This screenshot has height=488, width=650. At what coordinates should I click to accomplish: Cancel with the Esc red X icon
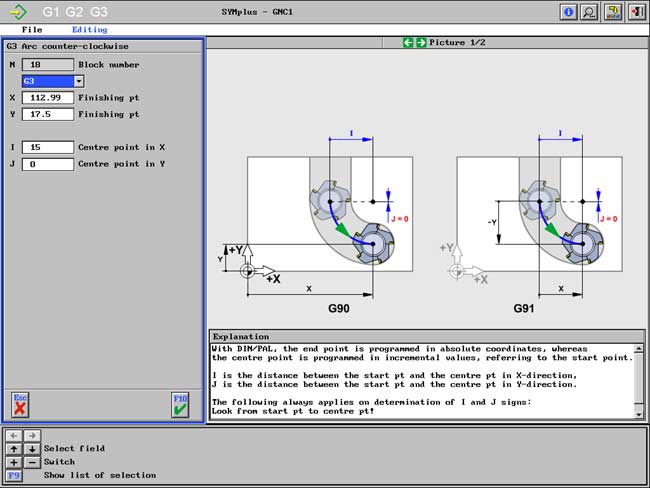click(20, 405)
